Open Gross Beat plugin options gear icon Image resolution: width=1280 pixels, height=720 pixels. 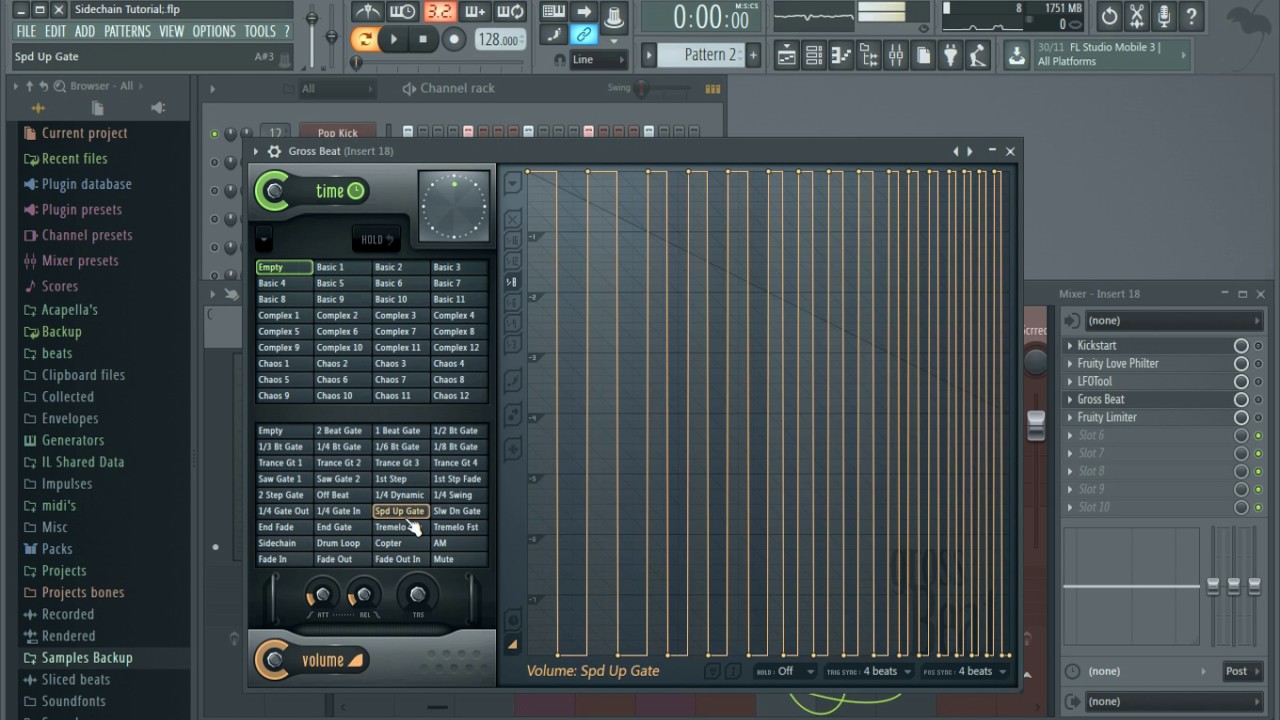(x=274, y=151)
